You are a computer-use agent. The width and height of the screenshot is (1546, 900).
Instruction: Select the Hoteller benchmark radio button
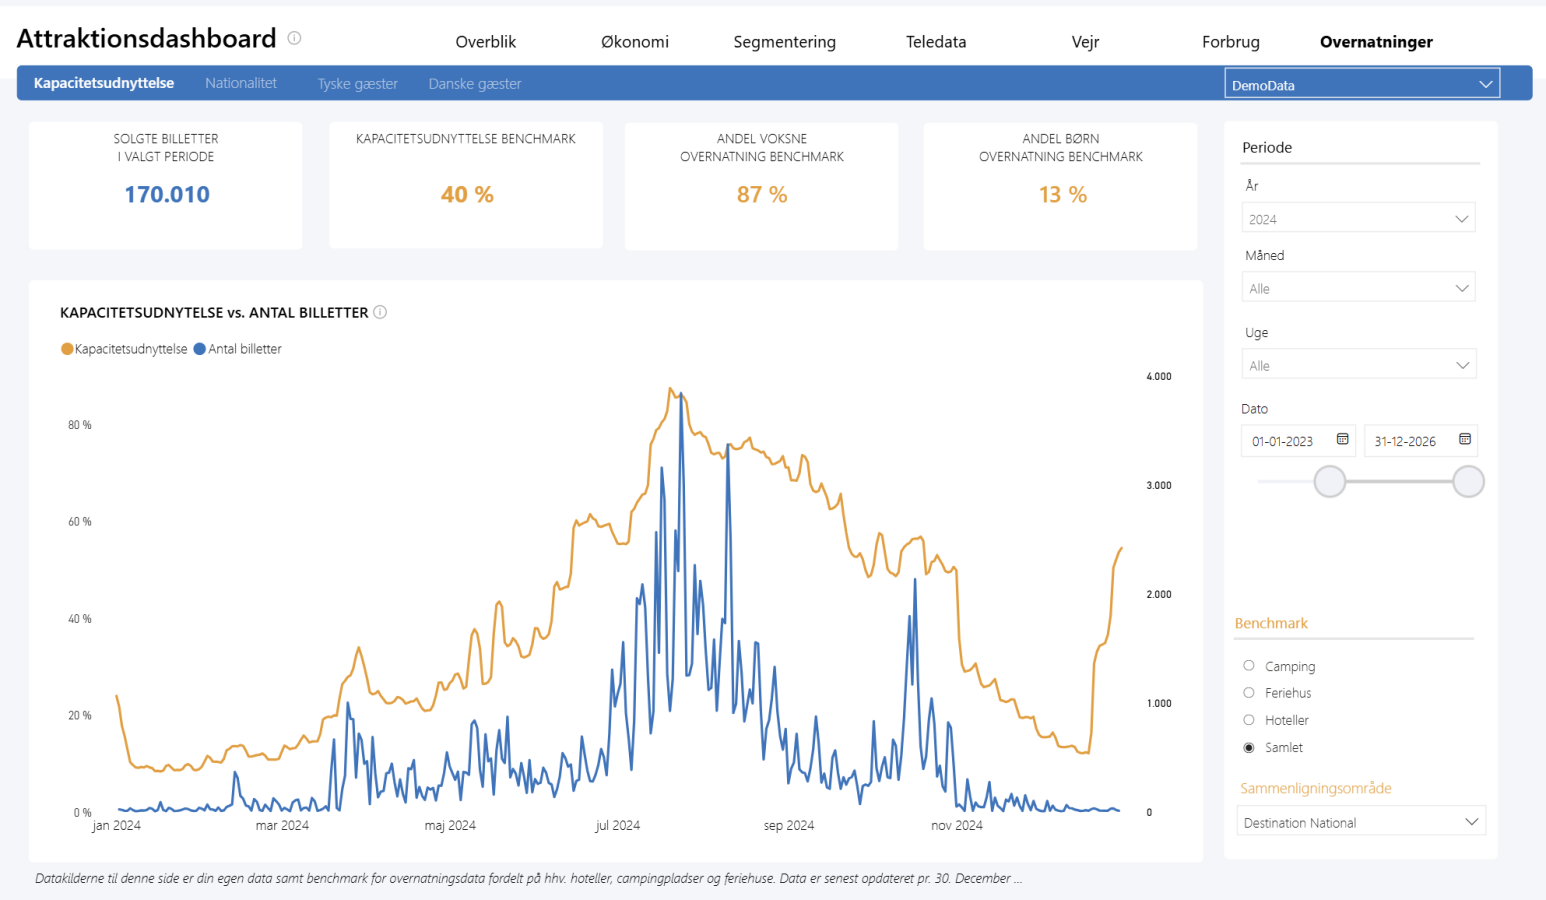pos(1248,720)
